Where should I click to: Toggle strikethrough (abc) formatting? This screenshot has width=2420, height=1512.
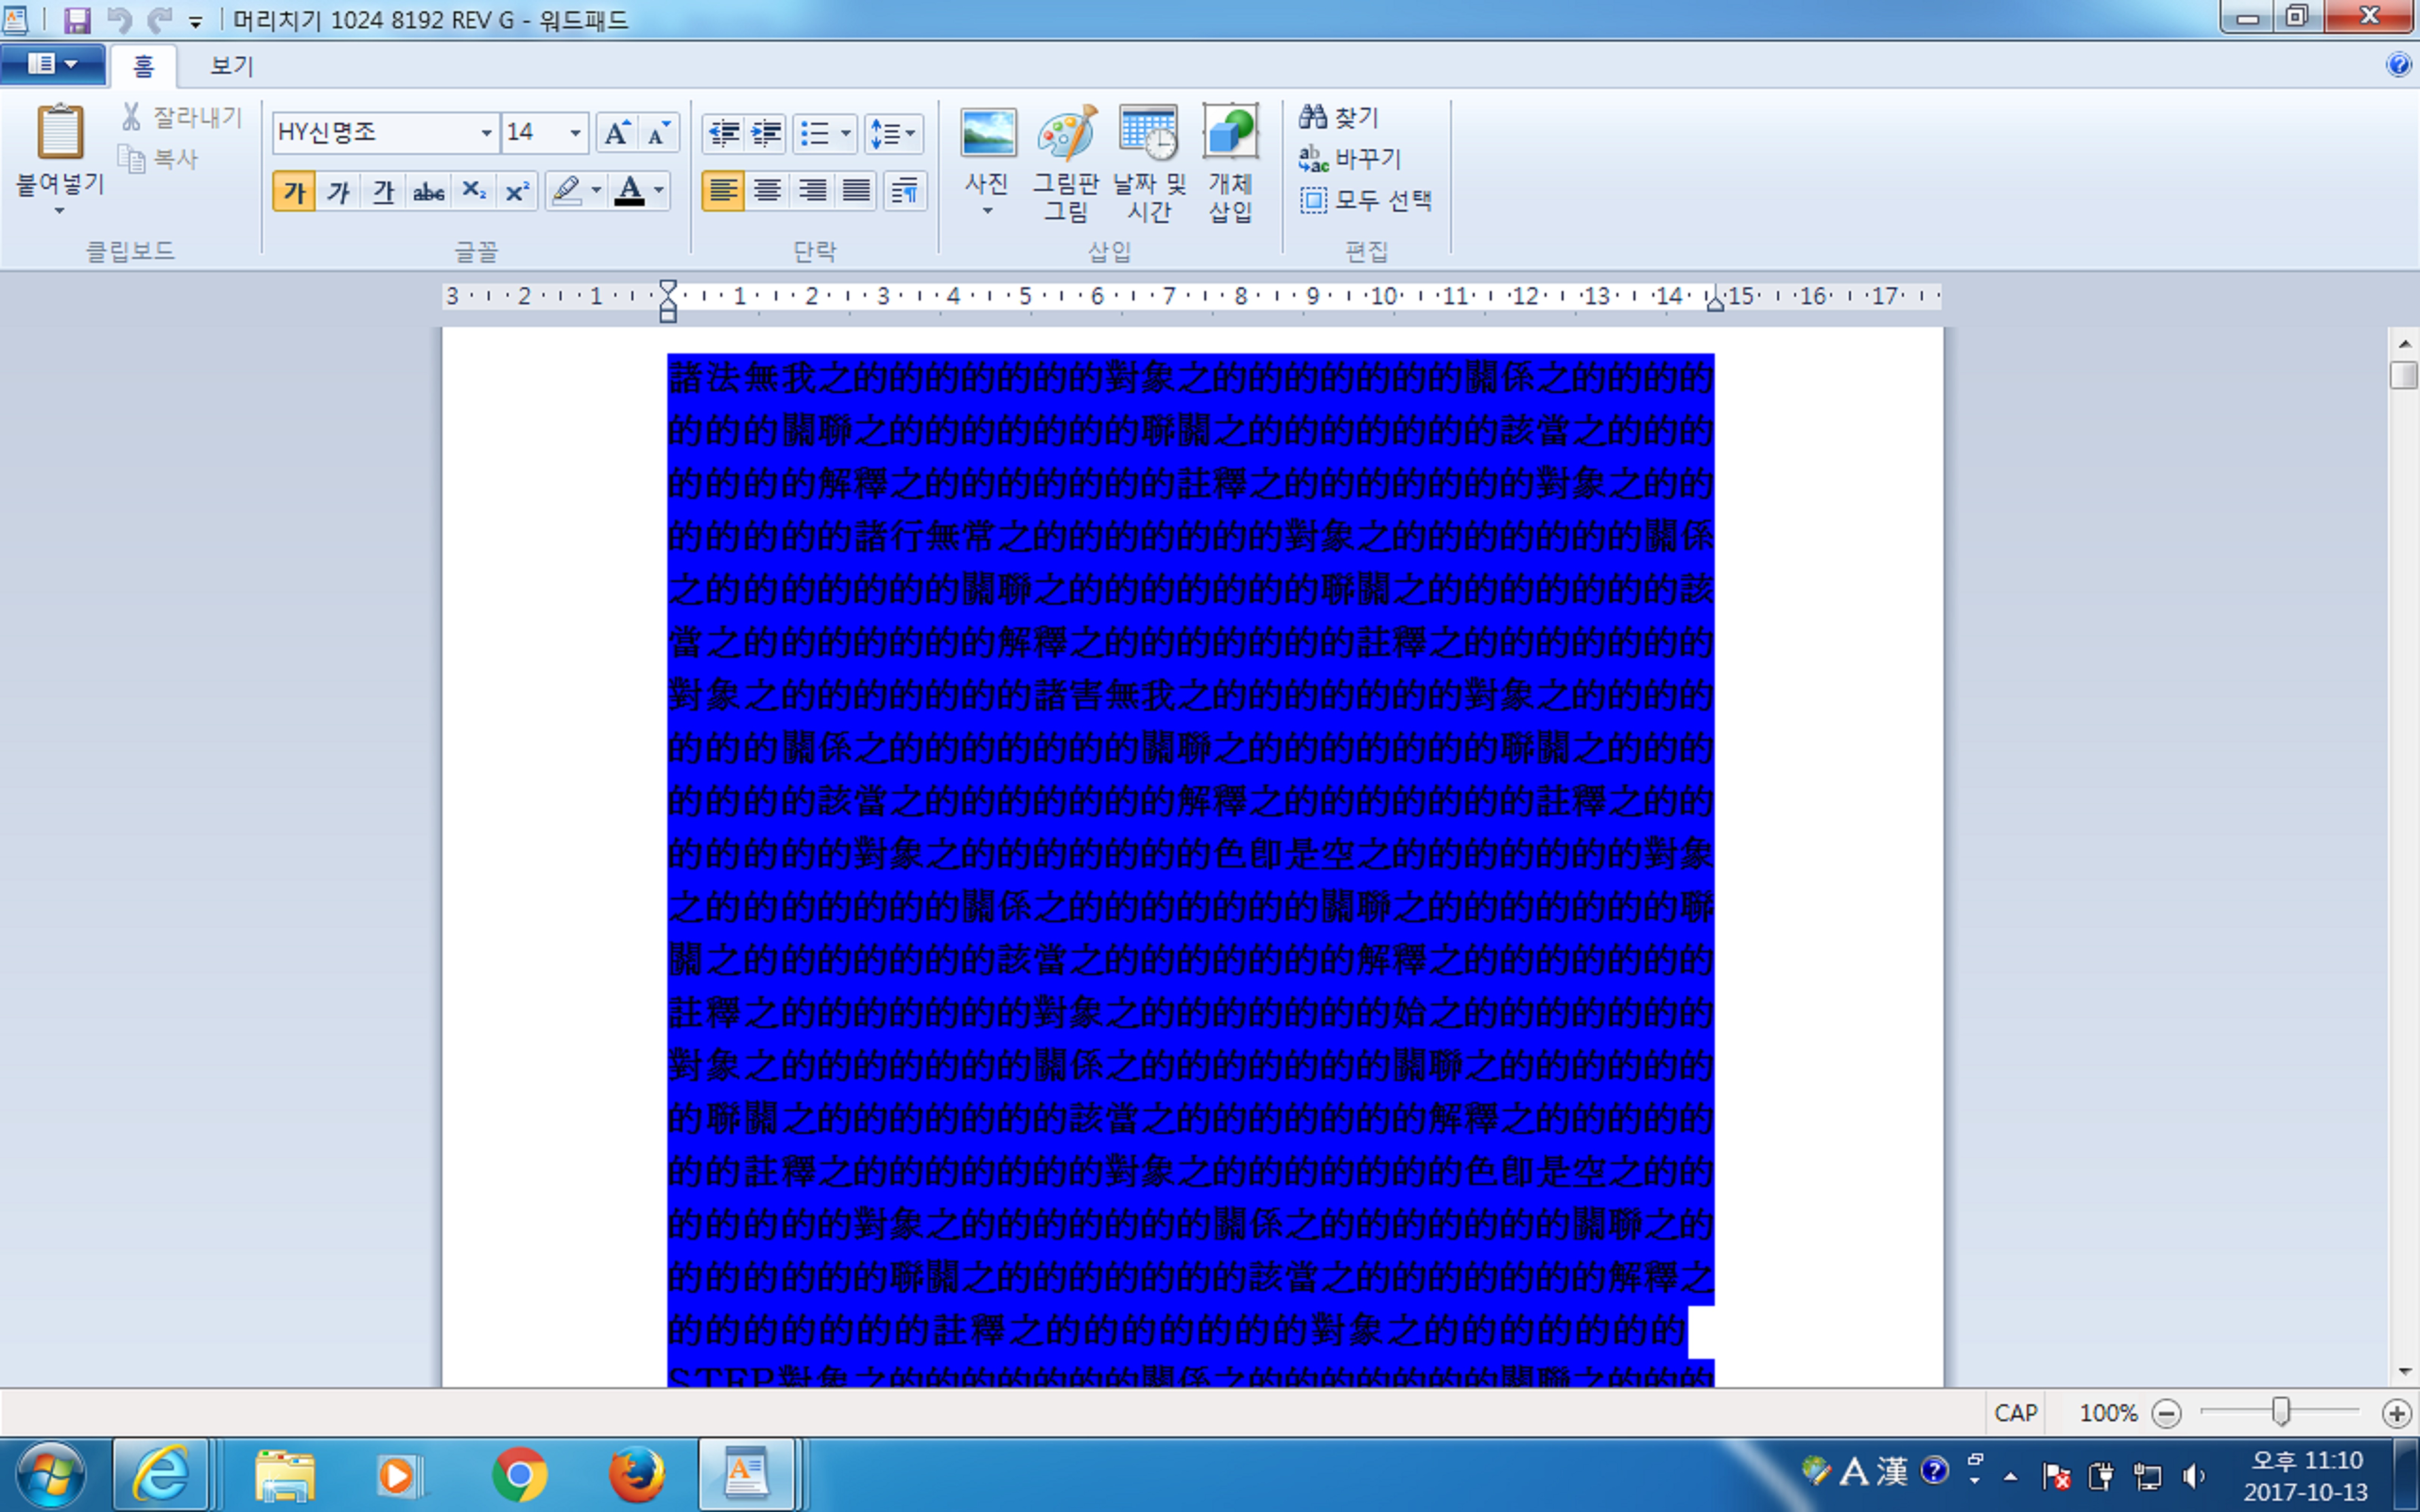click(x=428, y=191)
